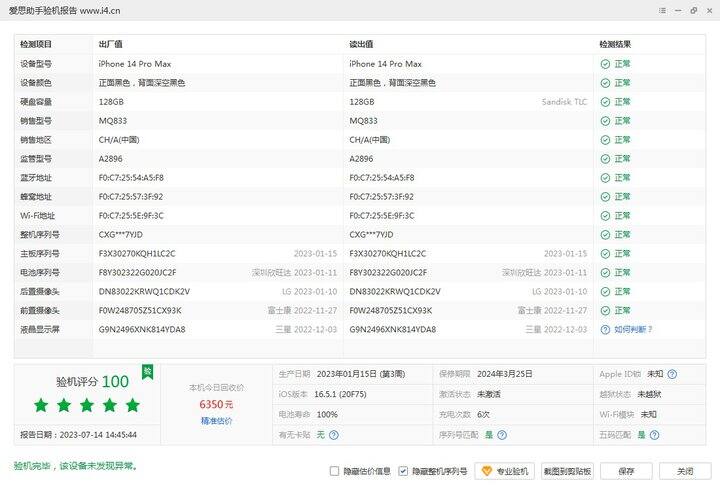Uncheck the 隐藏整机序列号 checkbox
Screen dimensions: 720x490
click(x=403, y=471)
